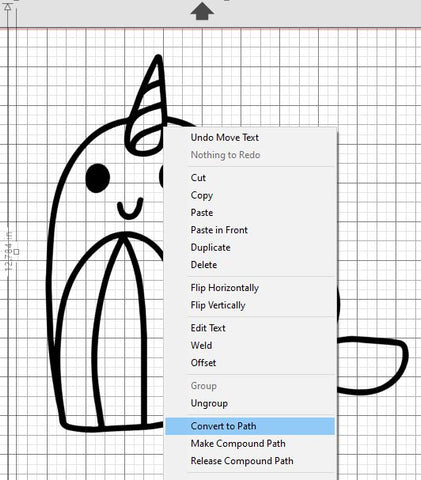Select Duplicate from the context menu

click(250, 247)
